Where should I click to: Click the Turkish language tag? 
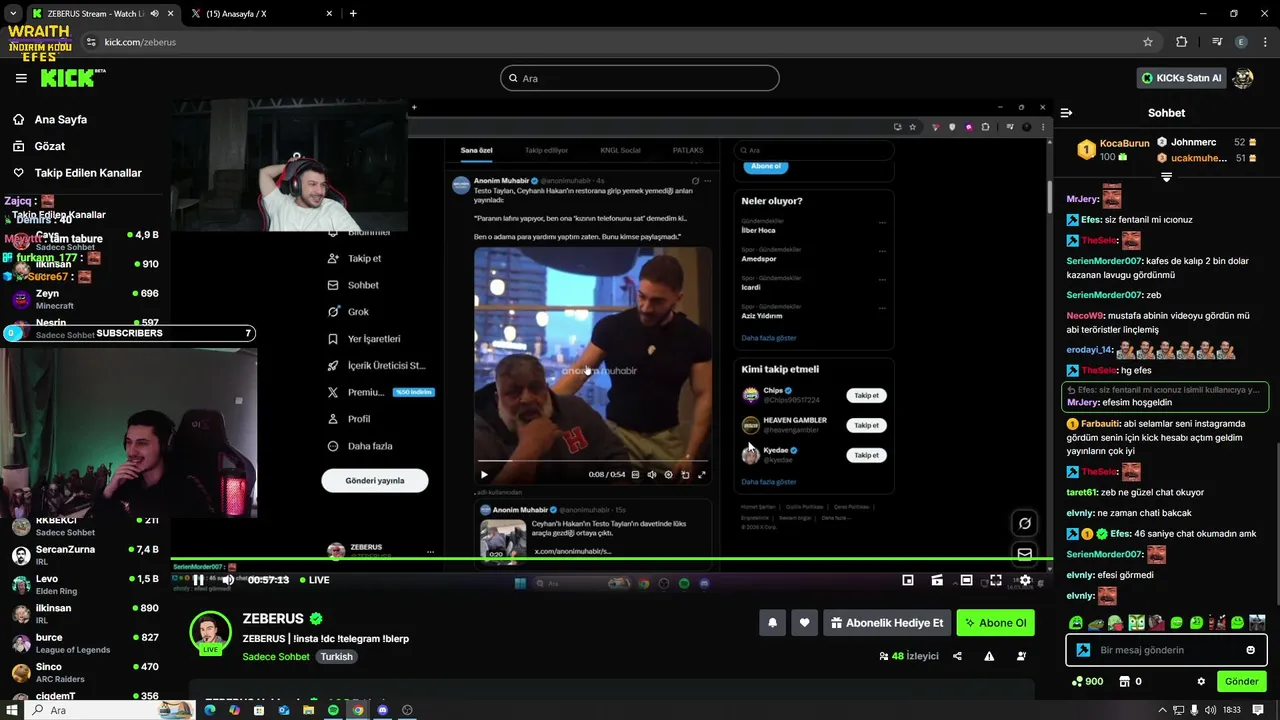point(336,657)
